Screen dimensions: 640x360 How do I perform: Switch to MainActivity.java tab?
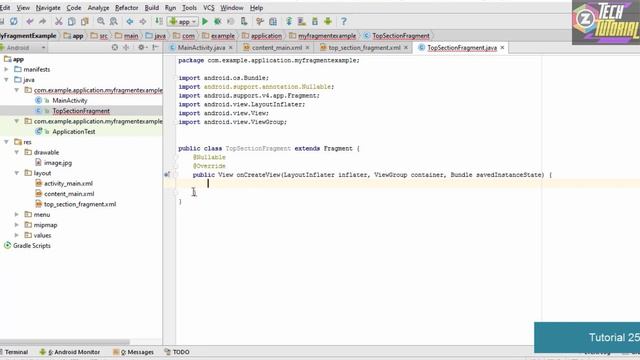[x=201, y=48]
